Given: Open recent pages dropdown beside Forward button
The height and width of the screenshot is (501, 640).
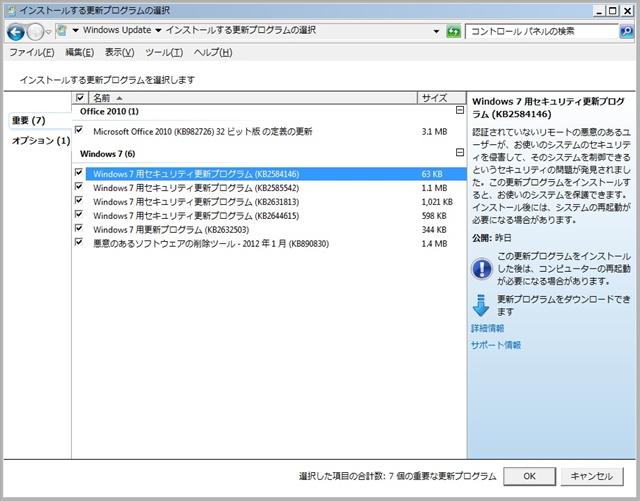Looking at the screenshot, I should coord(48,32).
